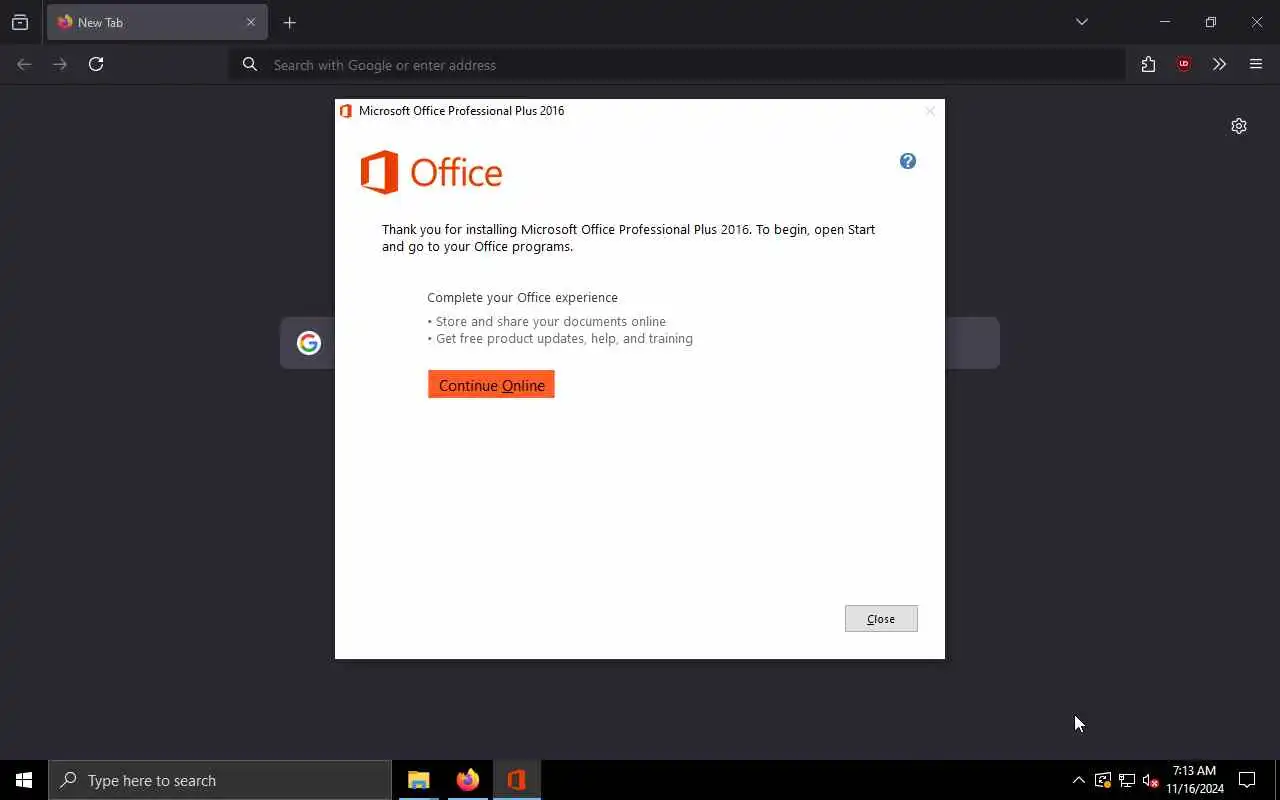The width and height of the screenshot is (1280, 800).
Task: Select the Office installer taskbar icon
Action: (517, 780)
